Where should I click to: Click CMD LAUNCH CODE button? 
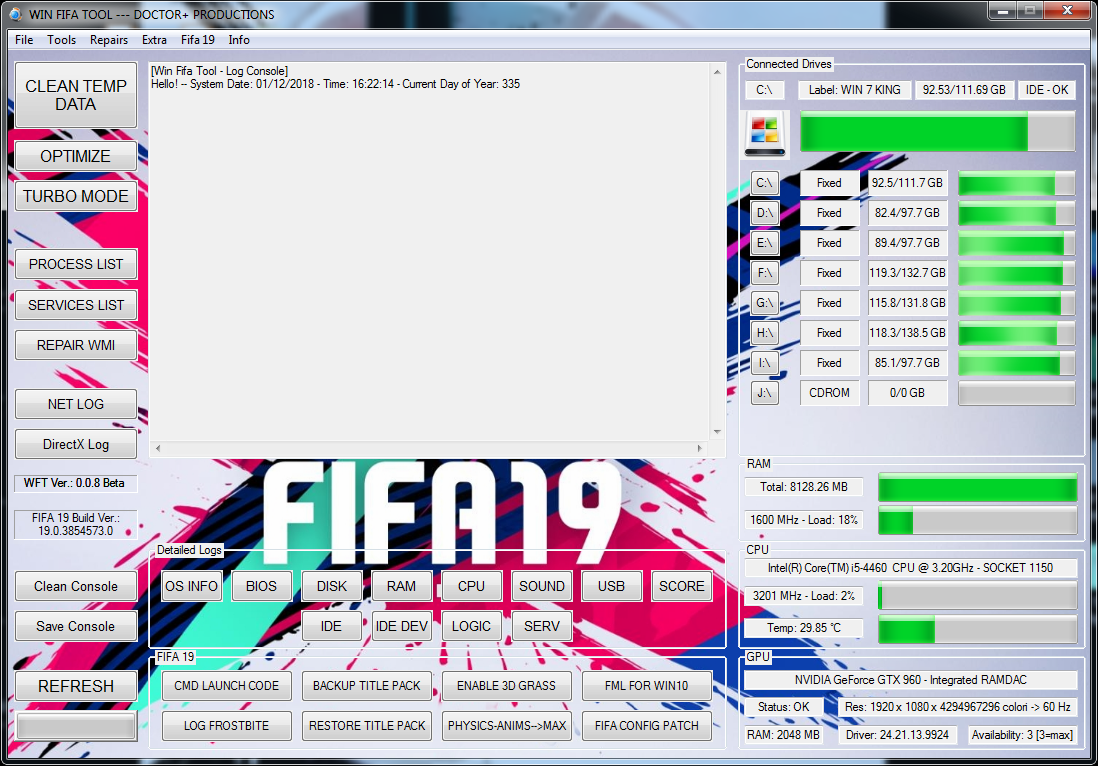click(226, 685)
